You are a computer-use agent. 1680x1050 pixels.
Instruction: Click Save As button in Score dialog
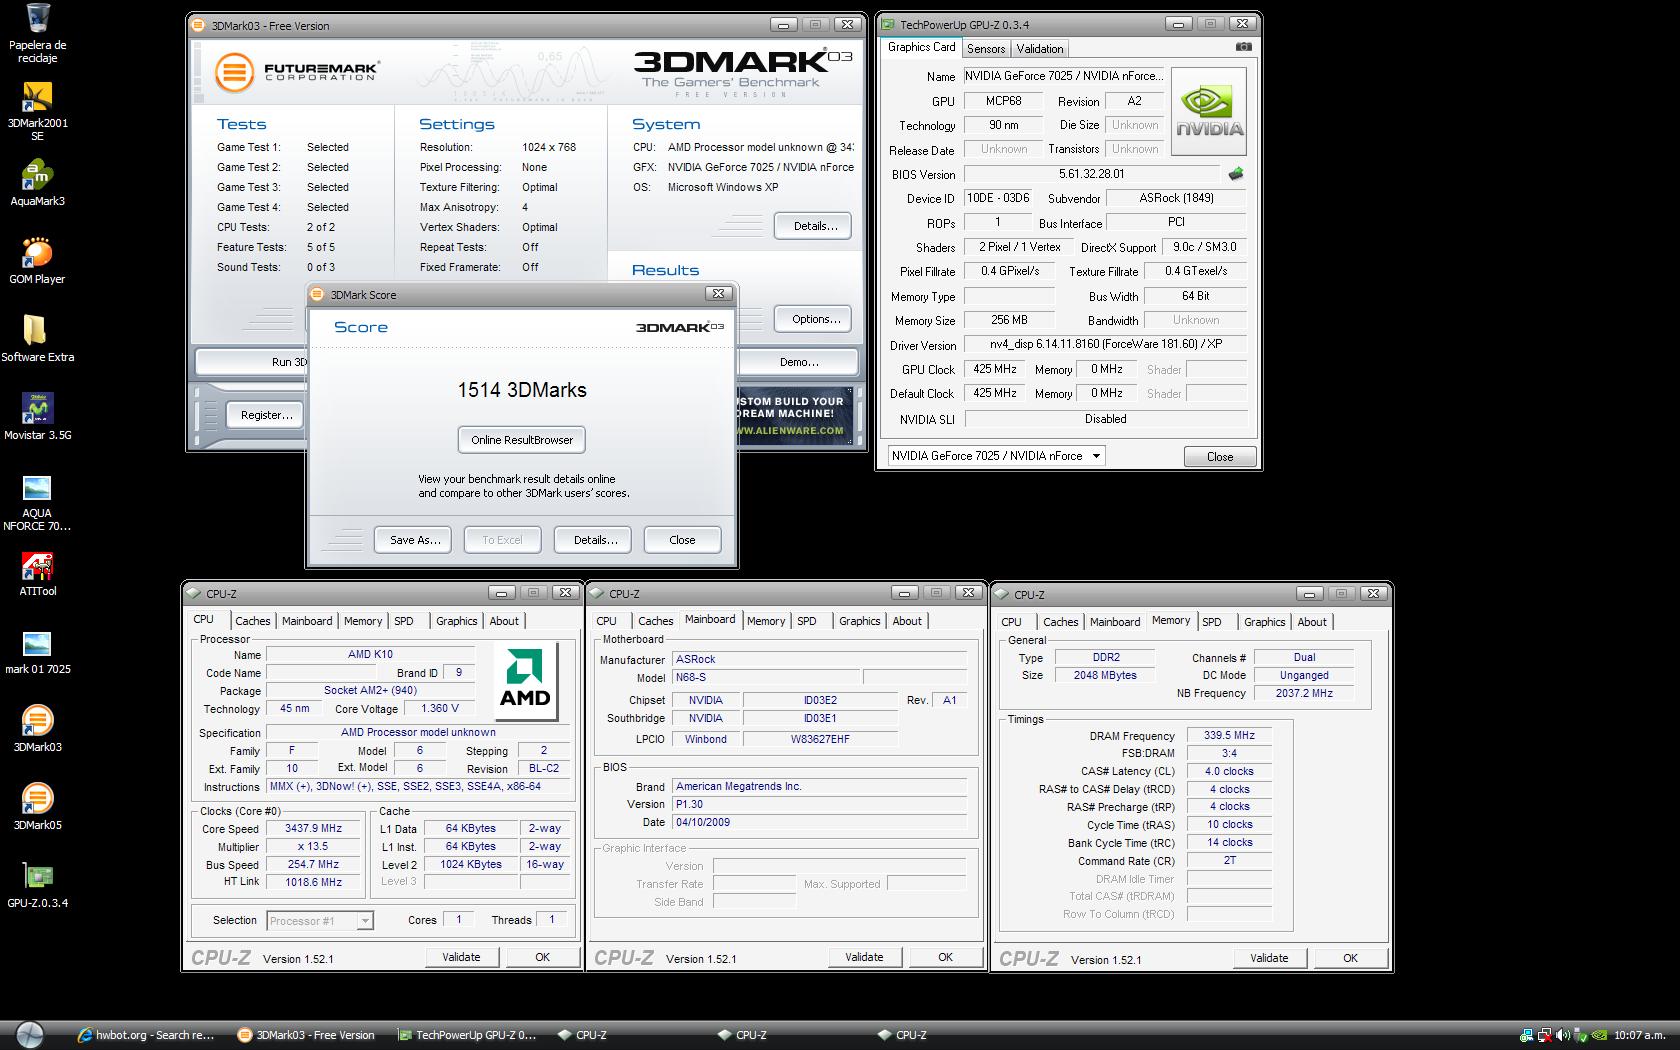click(414, 540)
